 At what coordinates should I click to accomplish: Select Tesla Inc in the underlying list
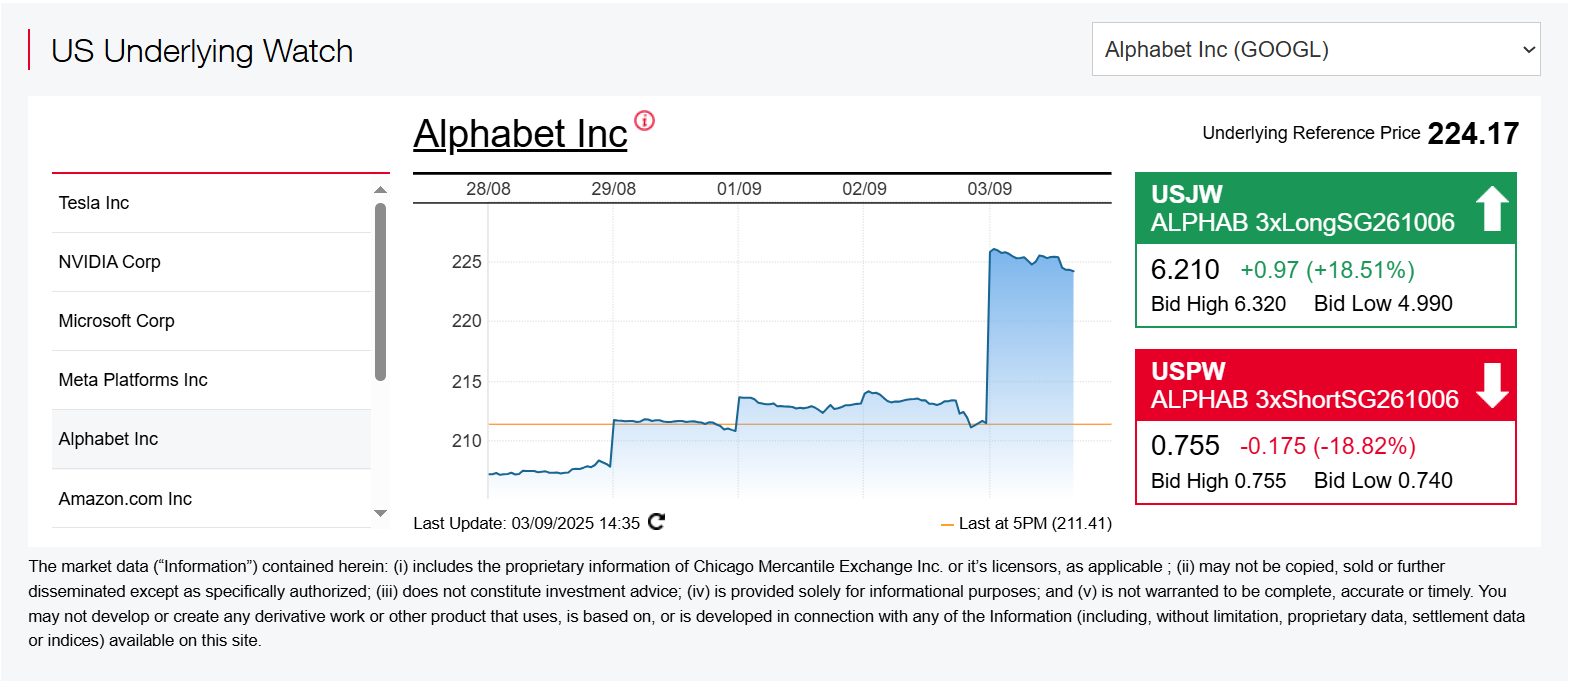211,203
